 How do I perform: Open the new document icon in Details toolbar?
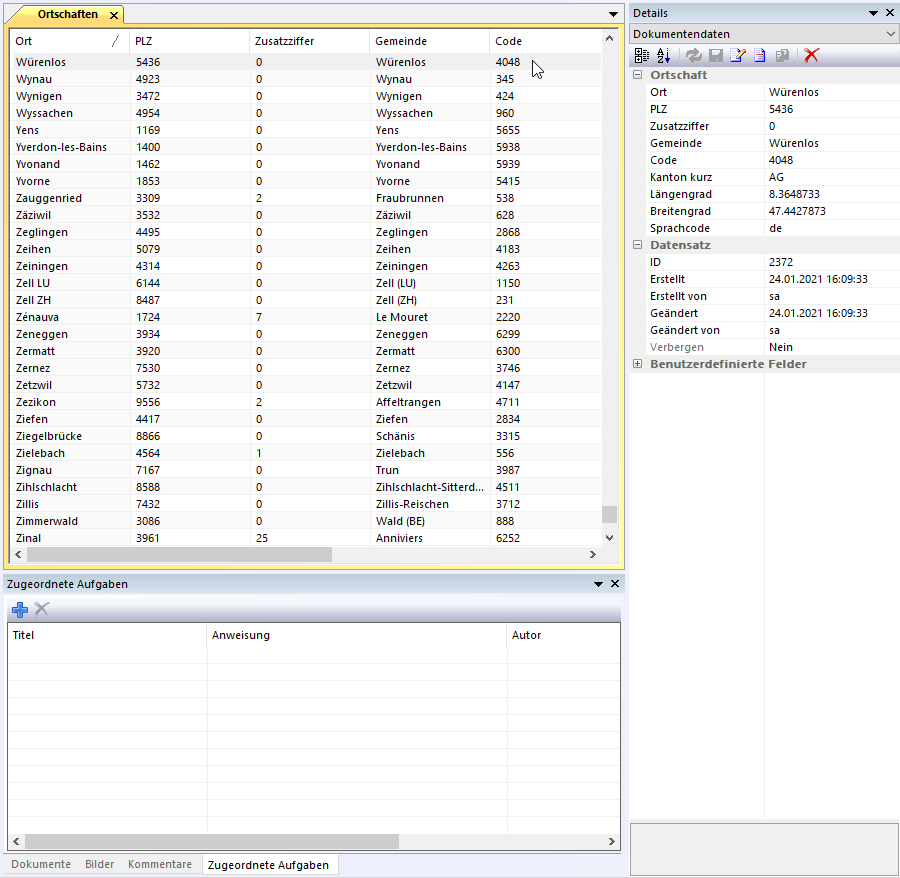(x=760, y=56)
